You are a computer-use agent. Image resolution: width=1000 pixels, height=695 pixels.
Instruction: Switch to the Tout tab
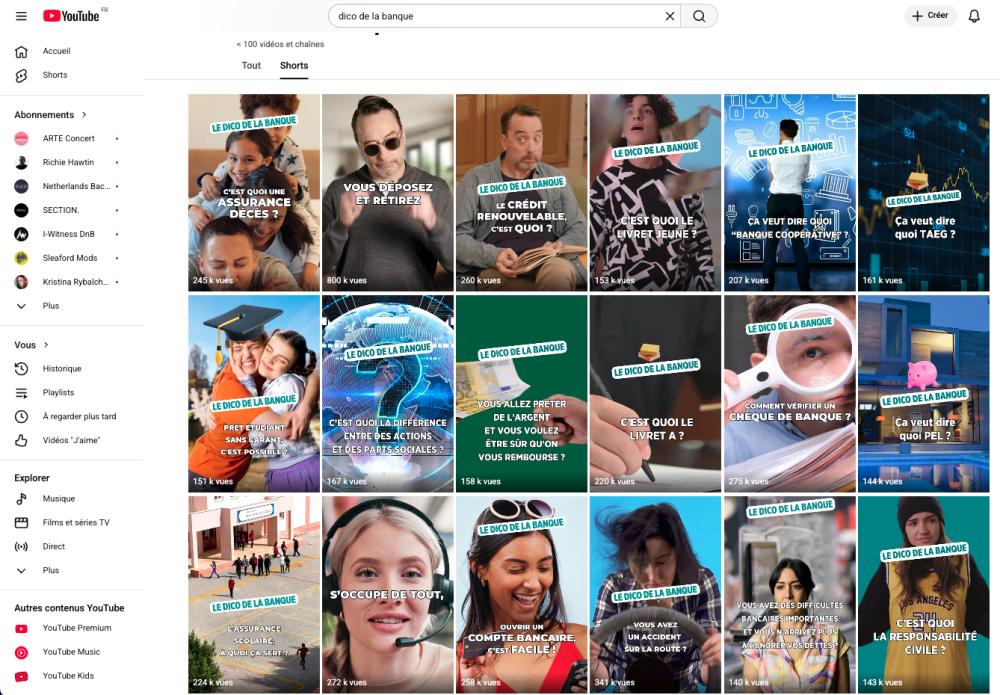click(251, 66)
